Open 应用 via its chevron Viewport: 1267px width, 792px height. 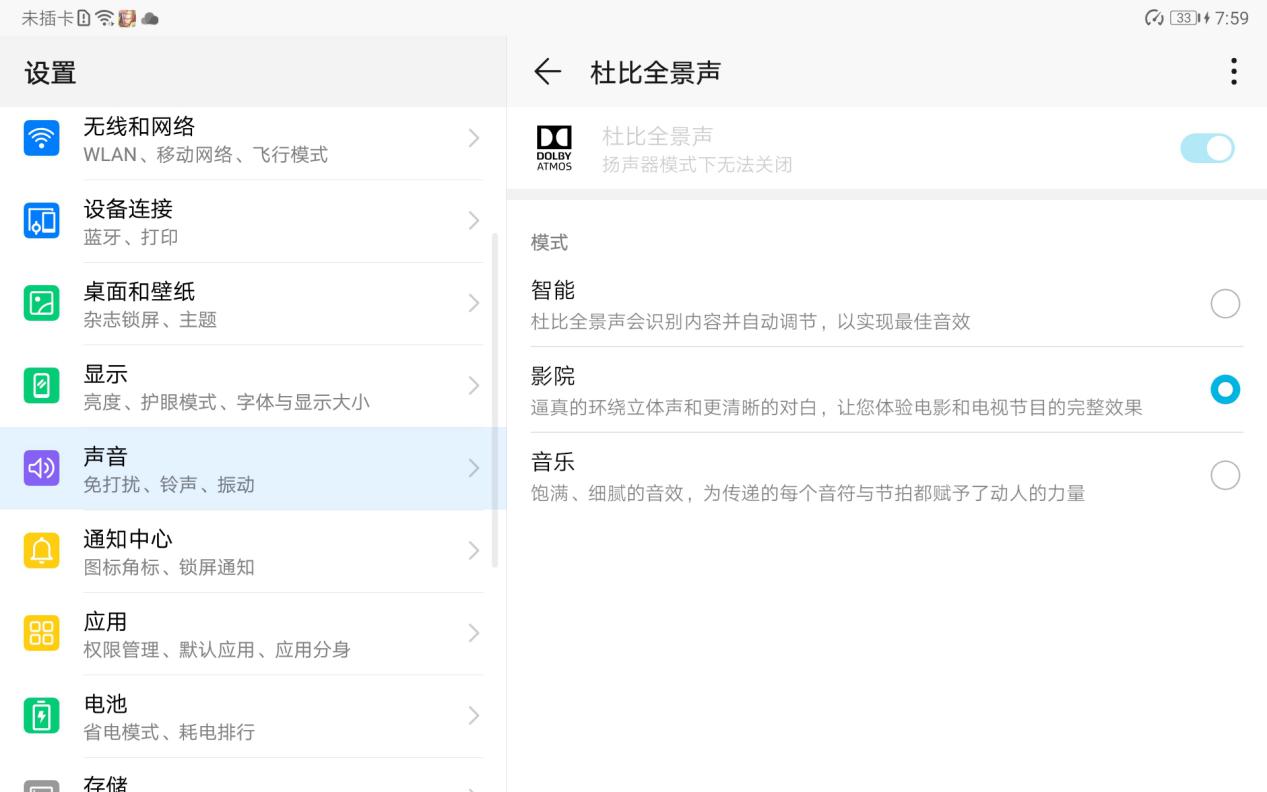474,633
